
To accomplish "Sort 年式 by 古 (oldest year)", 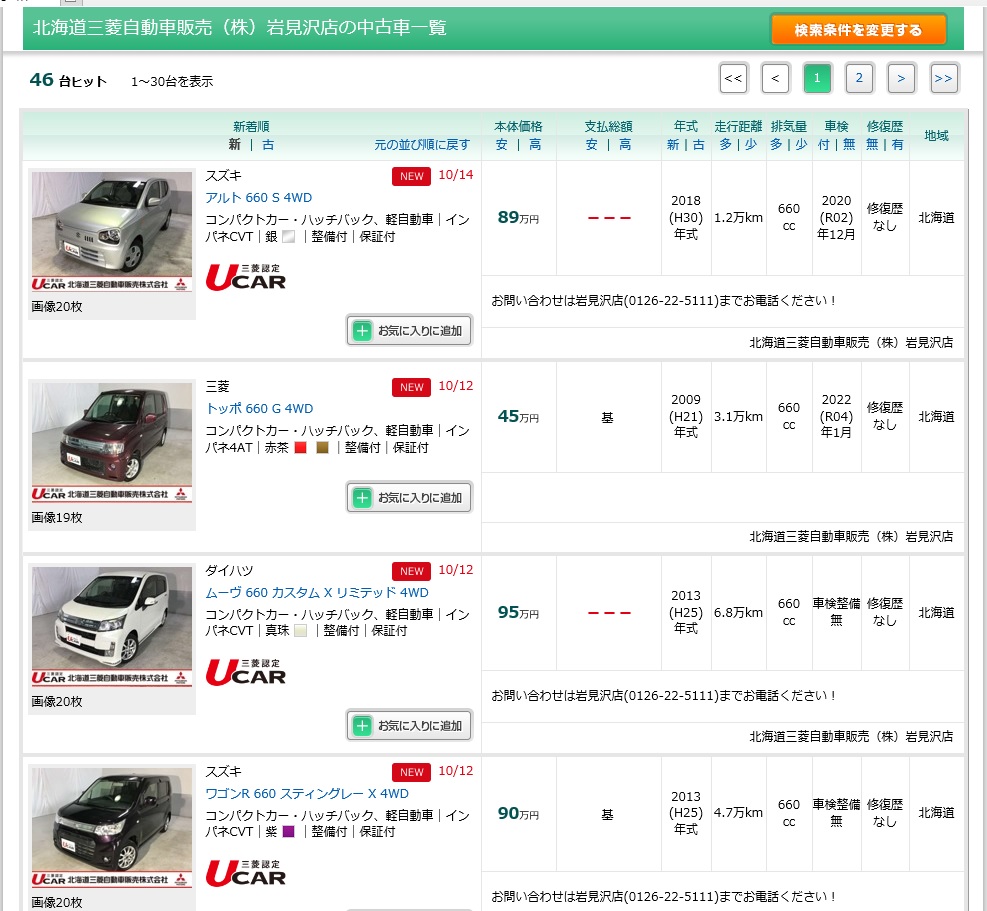I will coord(699,145).
